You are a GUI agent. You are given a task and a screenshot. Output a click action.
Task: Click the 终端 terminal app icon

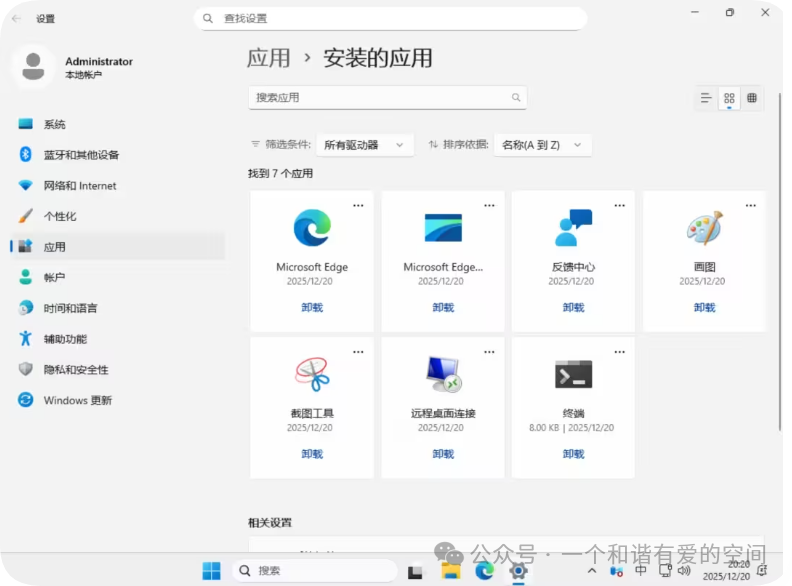point(573,374)
